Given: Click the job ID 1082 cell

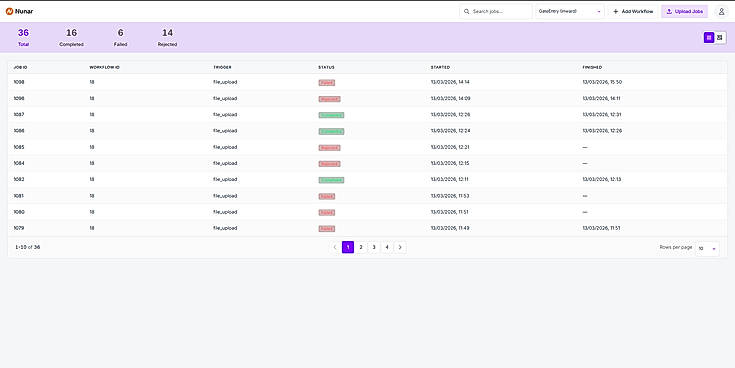Looking at the screenshot, I should 19,179.
